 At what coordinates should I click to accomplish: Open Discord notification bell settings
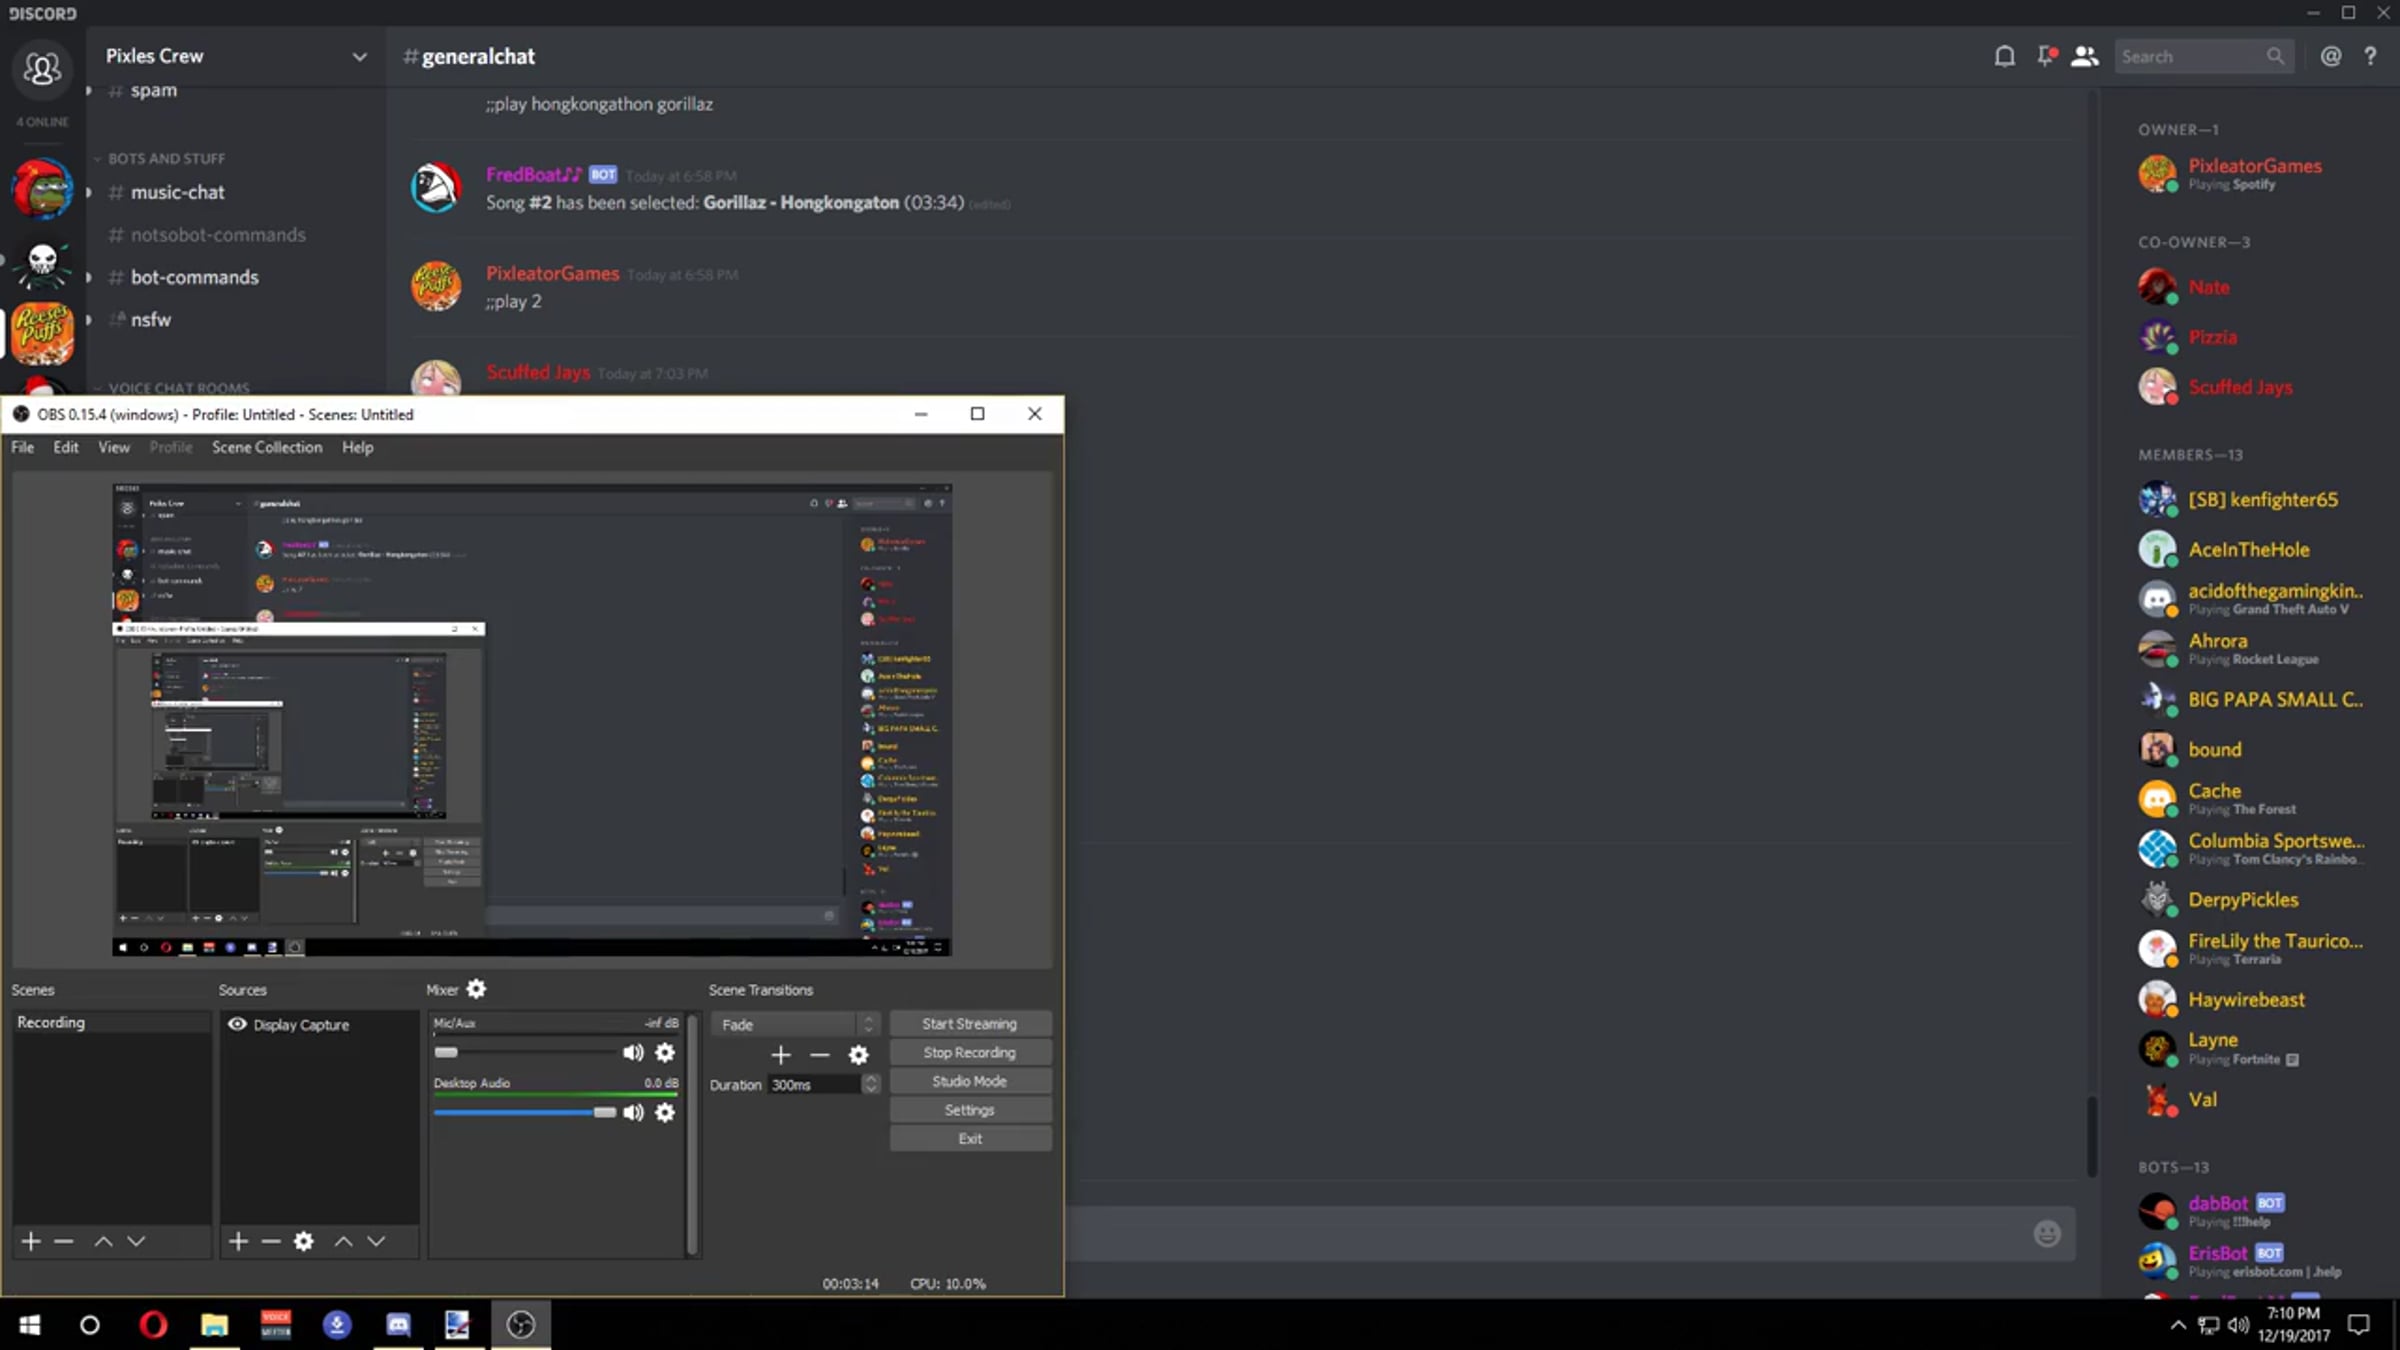click(x=2004, y=56)
